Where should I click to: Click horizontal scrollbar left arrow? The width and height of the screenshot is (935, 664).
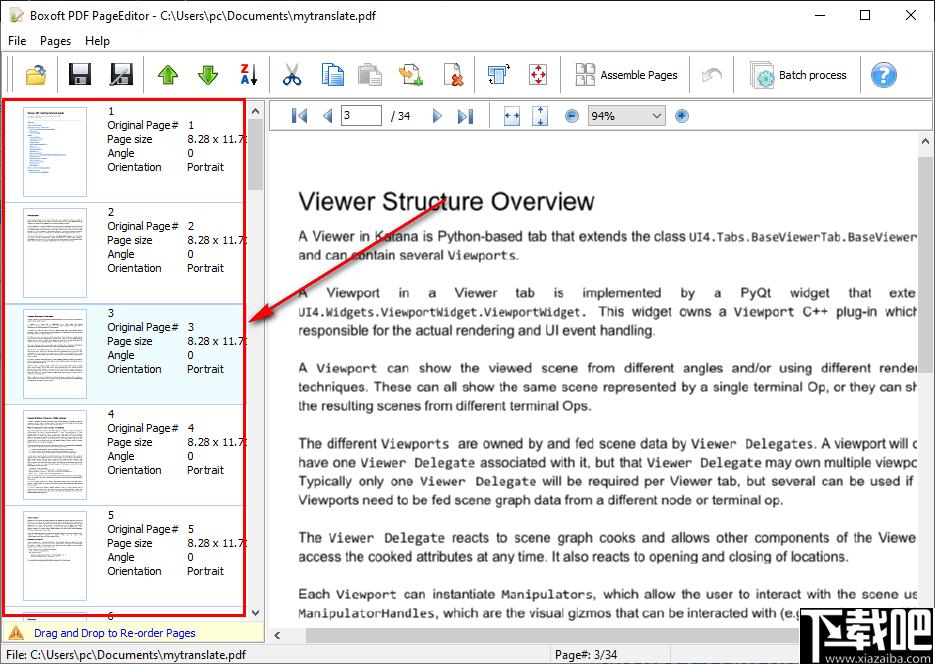(277, 635)
